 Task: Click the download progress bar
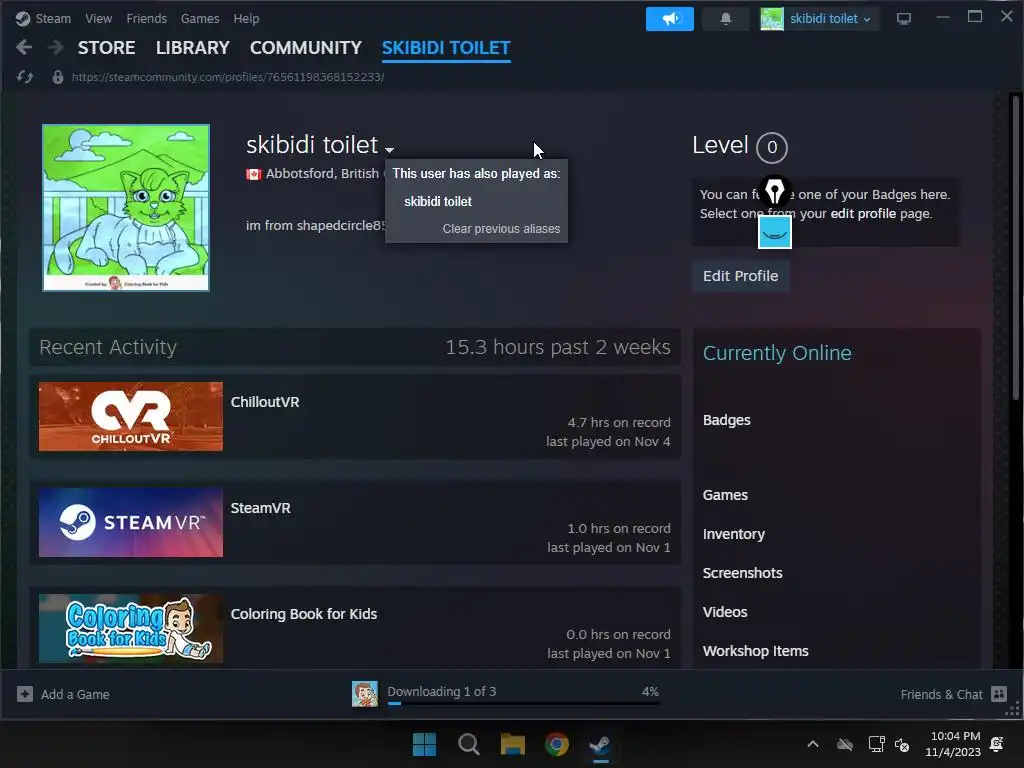point(523,703)
